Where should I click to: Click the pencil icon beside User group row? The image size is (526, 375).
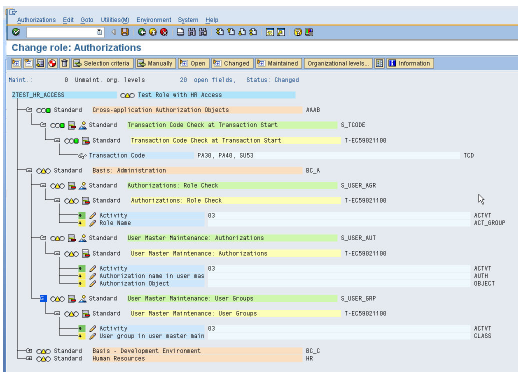[x=93, y=336]
